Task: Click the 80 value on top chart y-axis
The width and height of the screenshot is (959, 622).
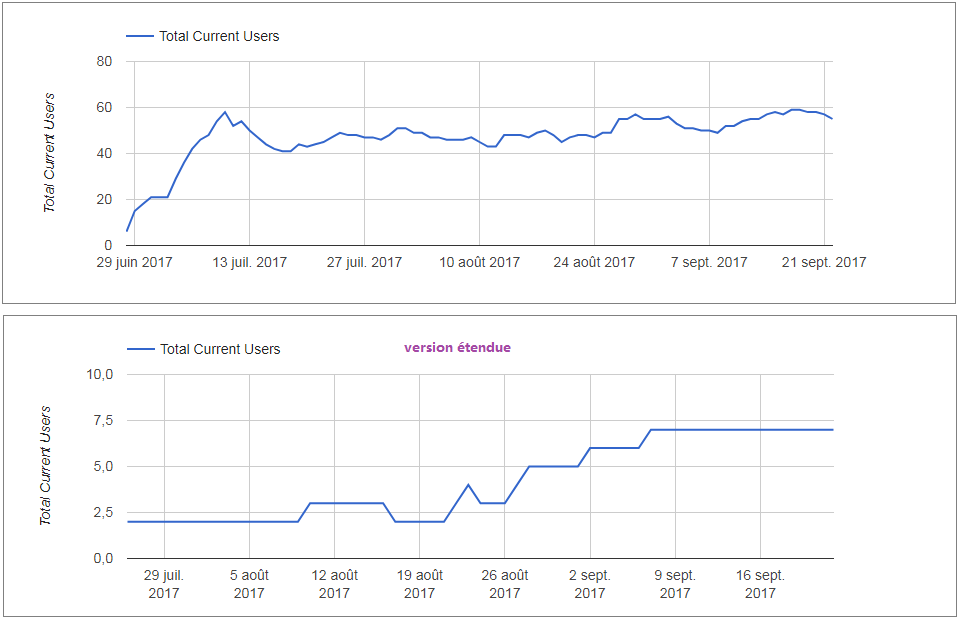Action: point(103,62)
